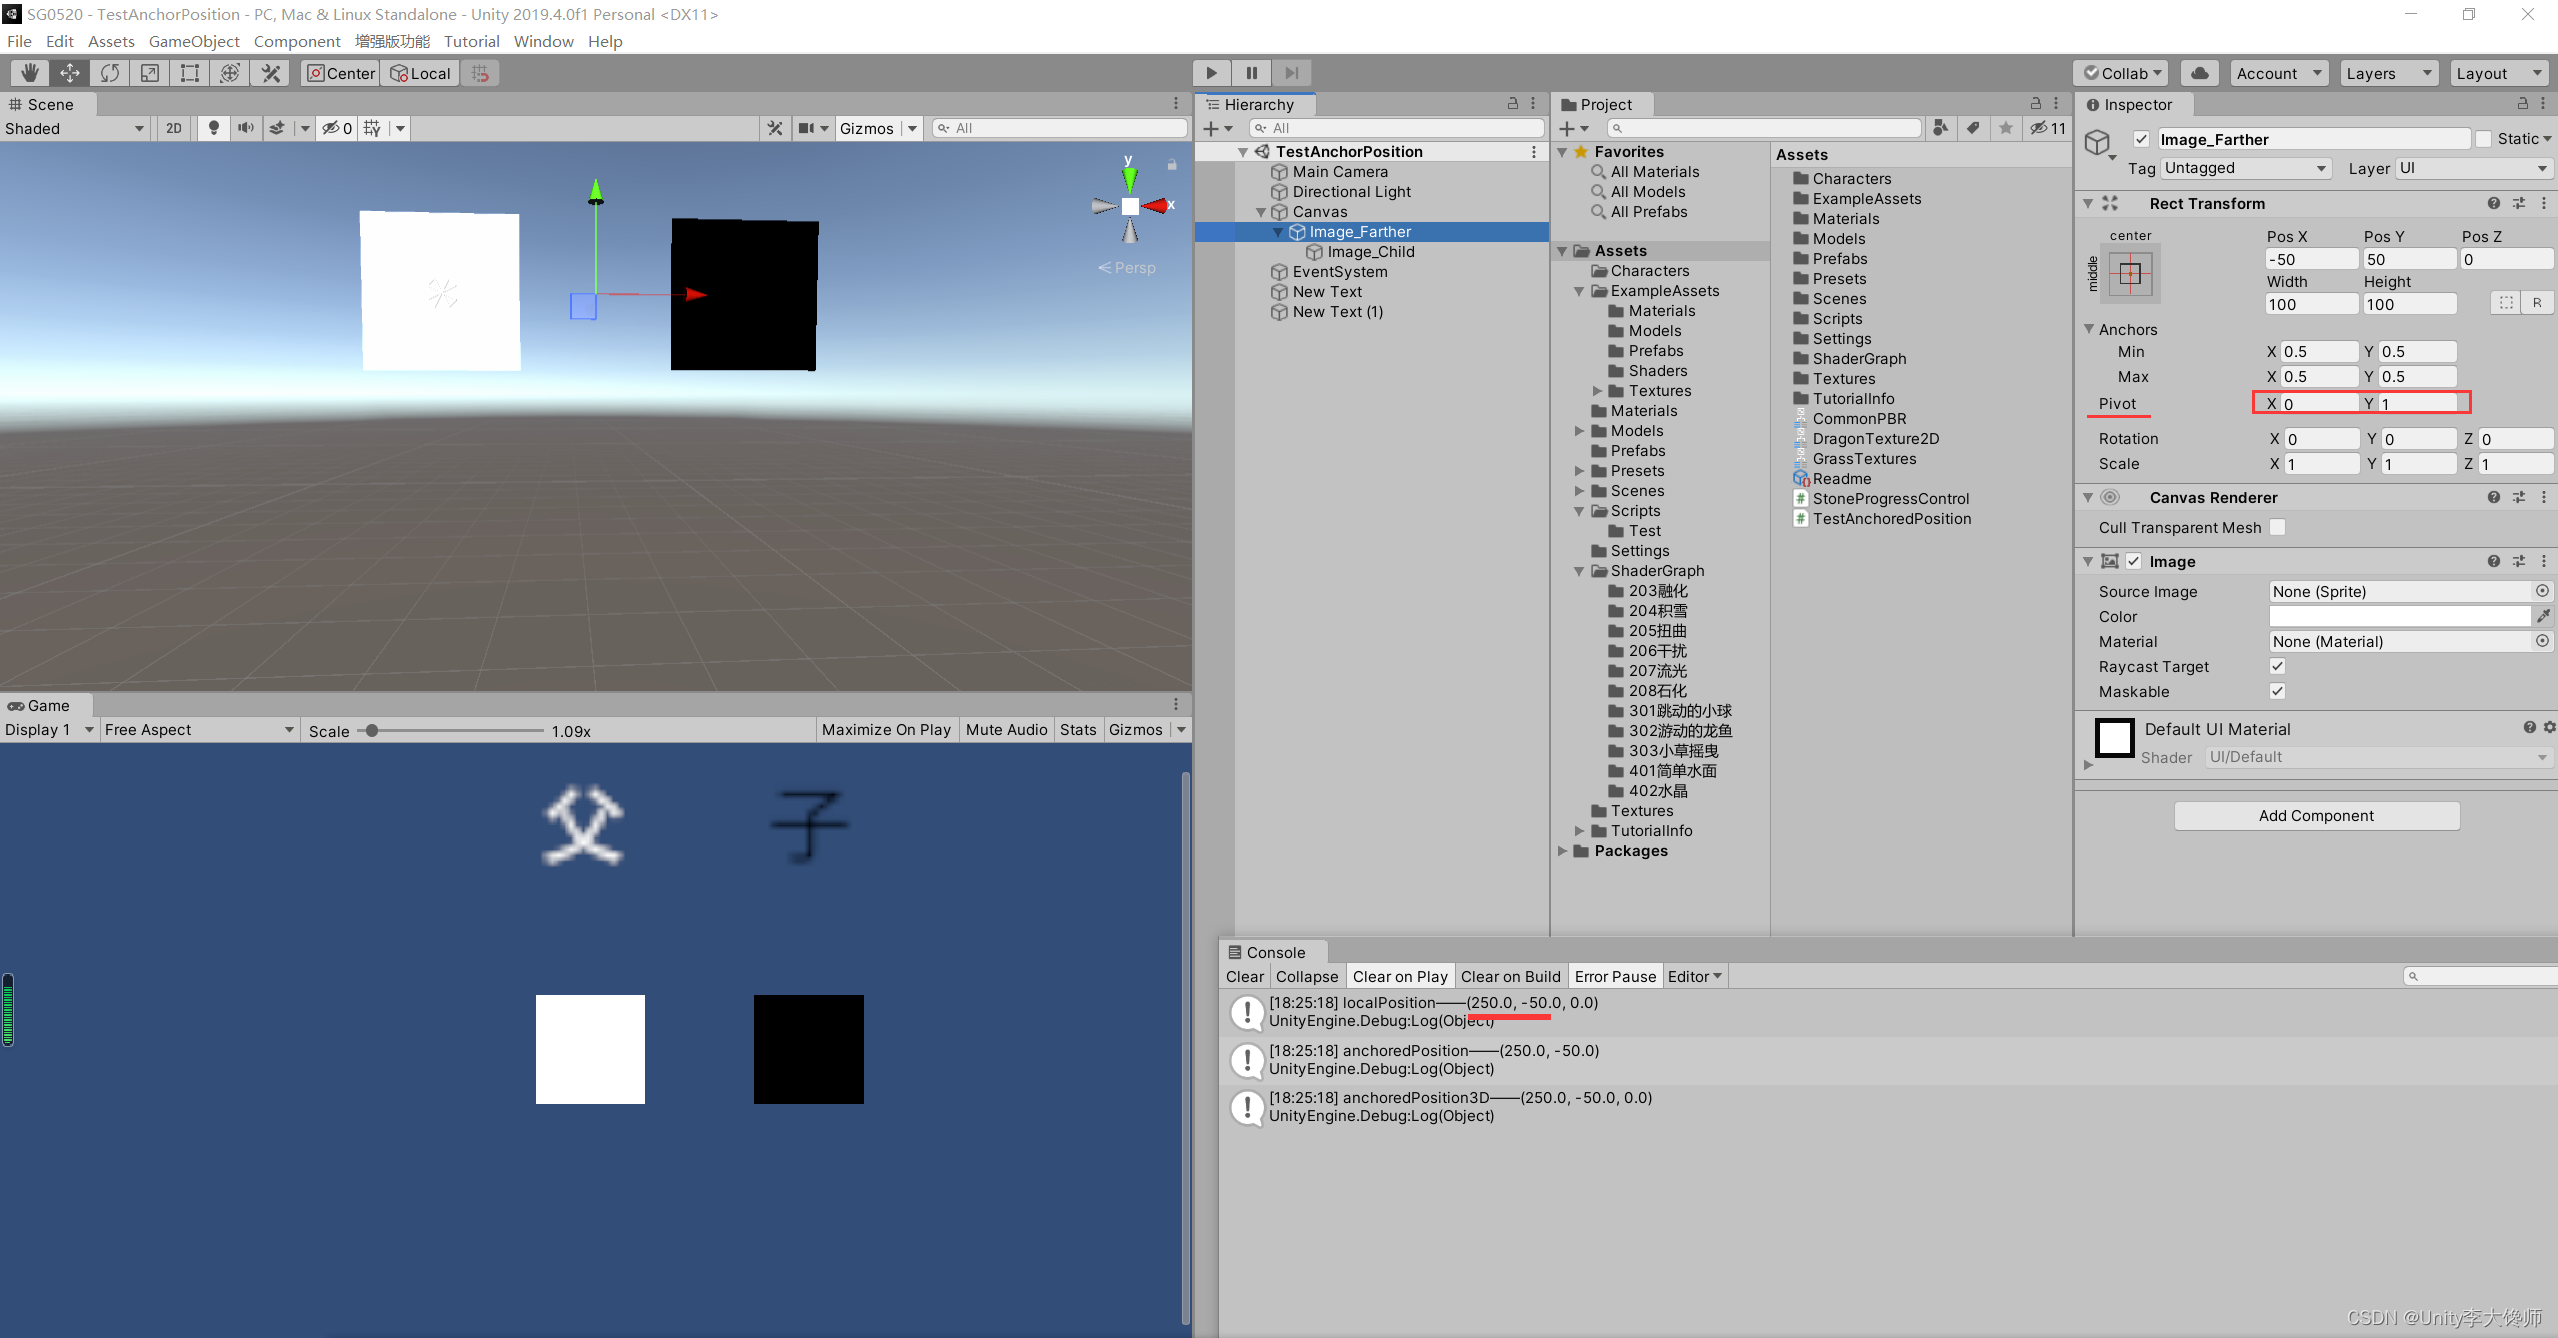
Task: Click the Color swatch in Image component
Action: tap(2394, 616)
